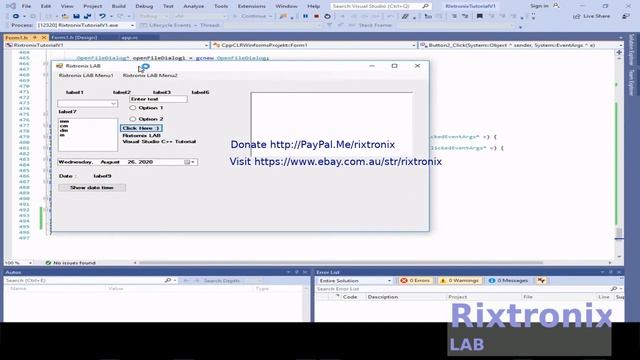Click the split editor icon above scrollbar

619,52
